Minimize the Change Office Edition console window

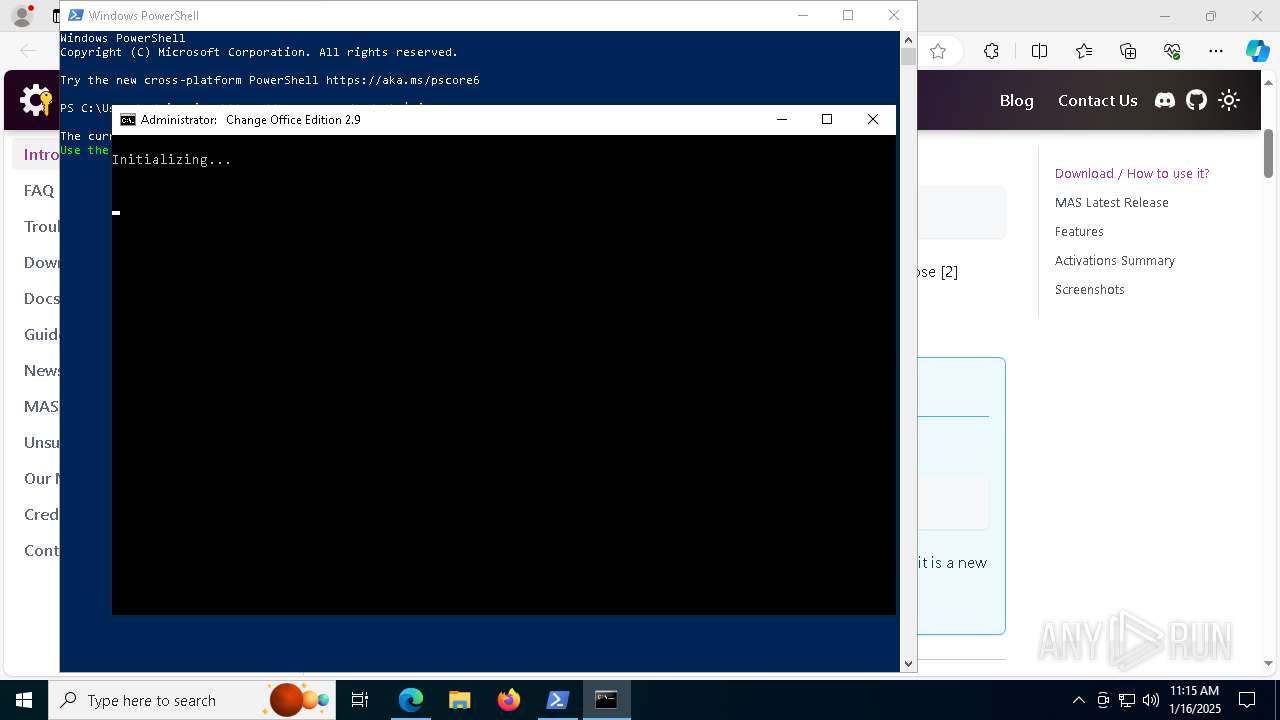pos(782,119)
